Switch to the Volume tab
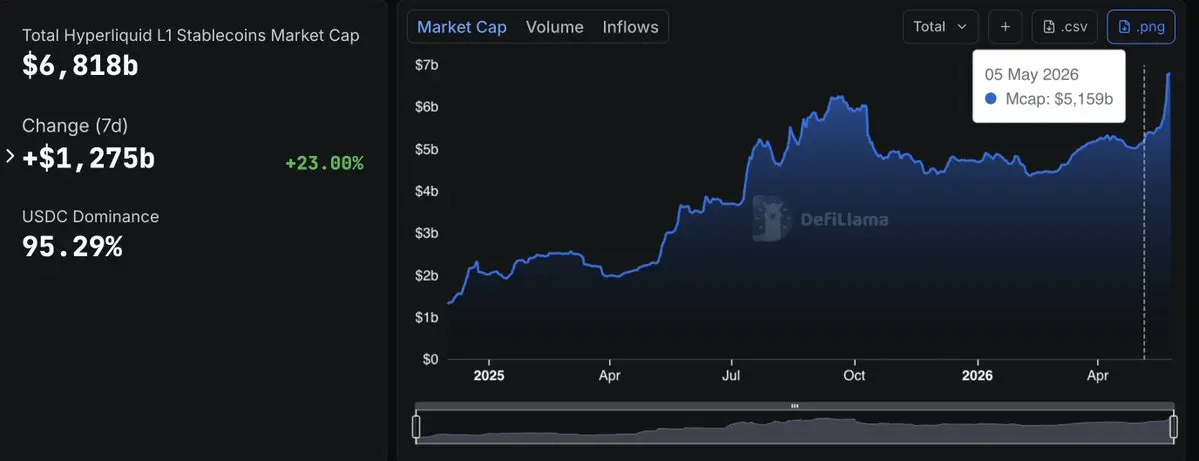1199x461 pixels. (554, 27)
